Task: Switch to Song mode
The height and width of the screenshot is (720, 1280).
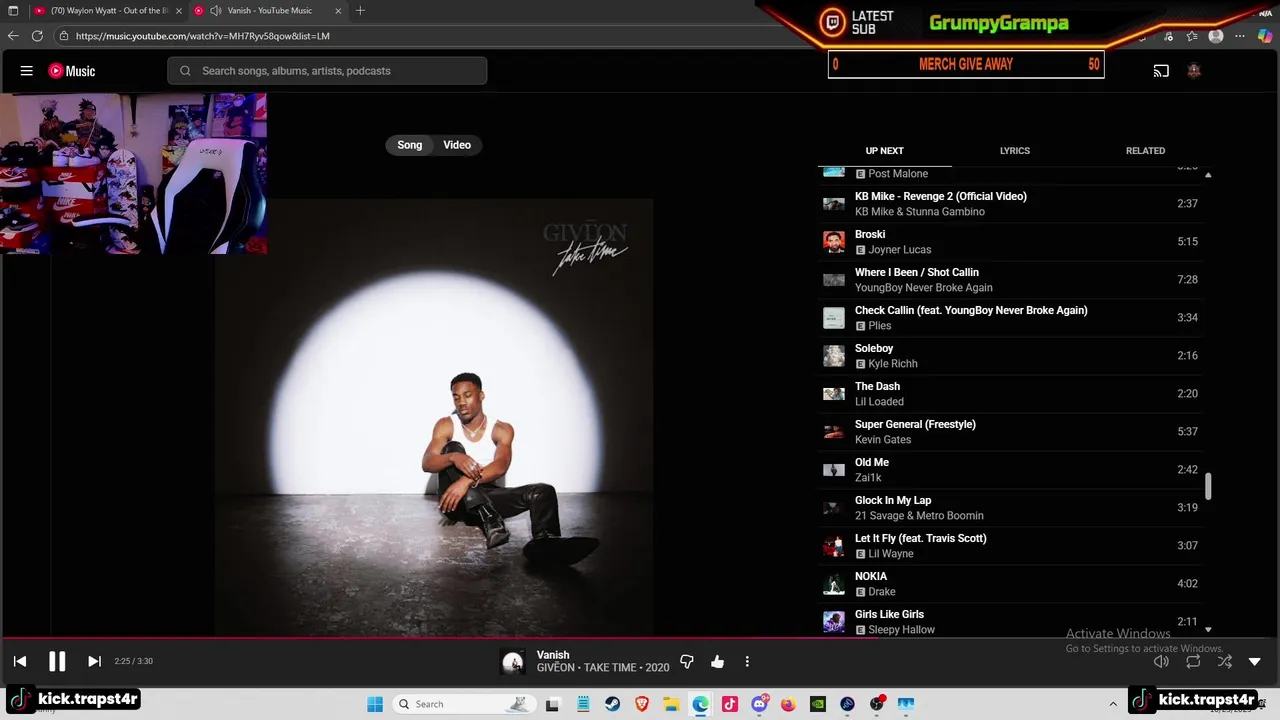Action: tap(410, 145)
